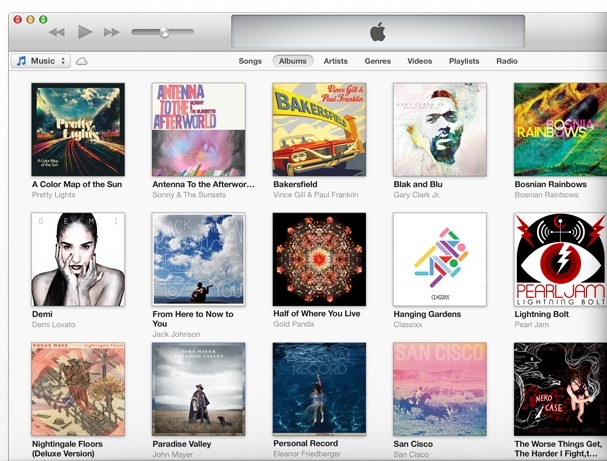Start playback with the Play button
607x461 pixels.
(x=85, y=32)
